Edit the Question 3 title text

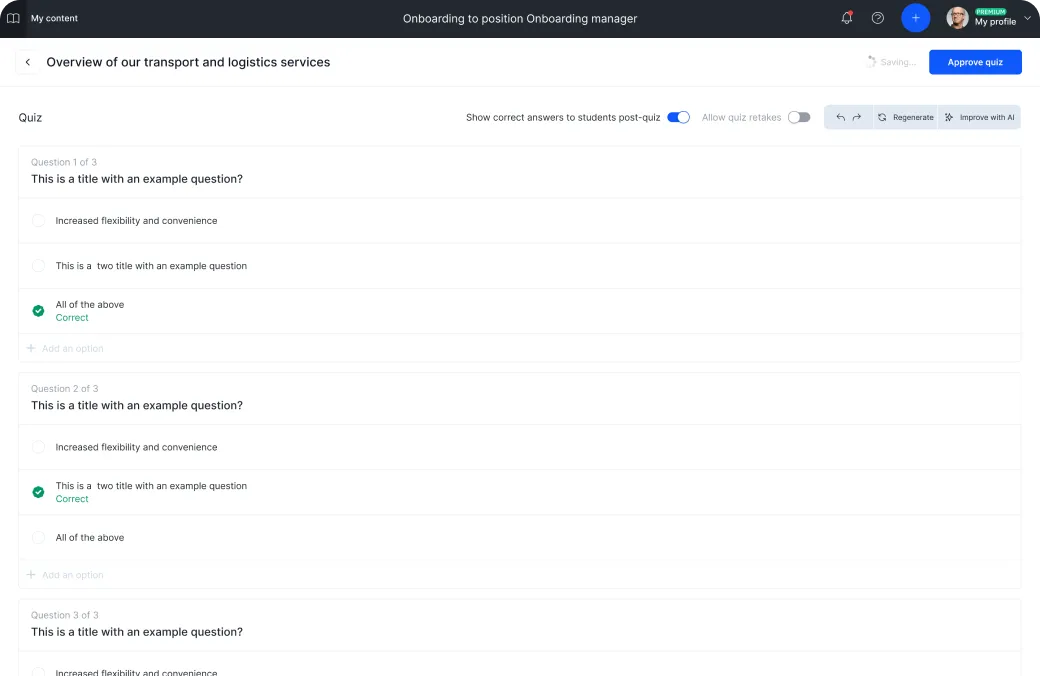pyautogui.click(x=137, y=632)
